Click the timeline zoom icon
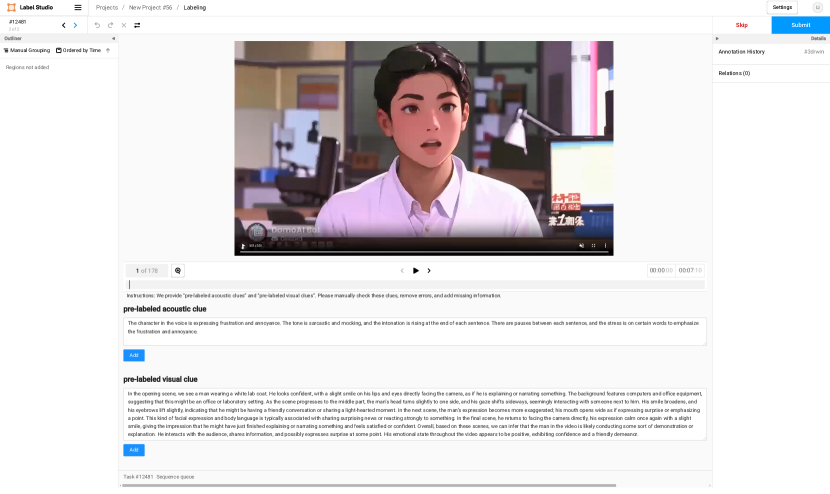The height and width of the screenshot is (494, 830). tap(178, 270)
